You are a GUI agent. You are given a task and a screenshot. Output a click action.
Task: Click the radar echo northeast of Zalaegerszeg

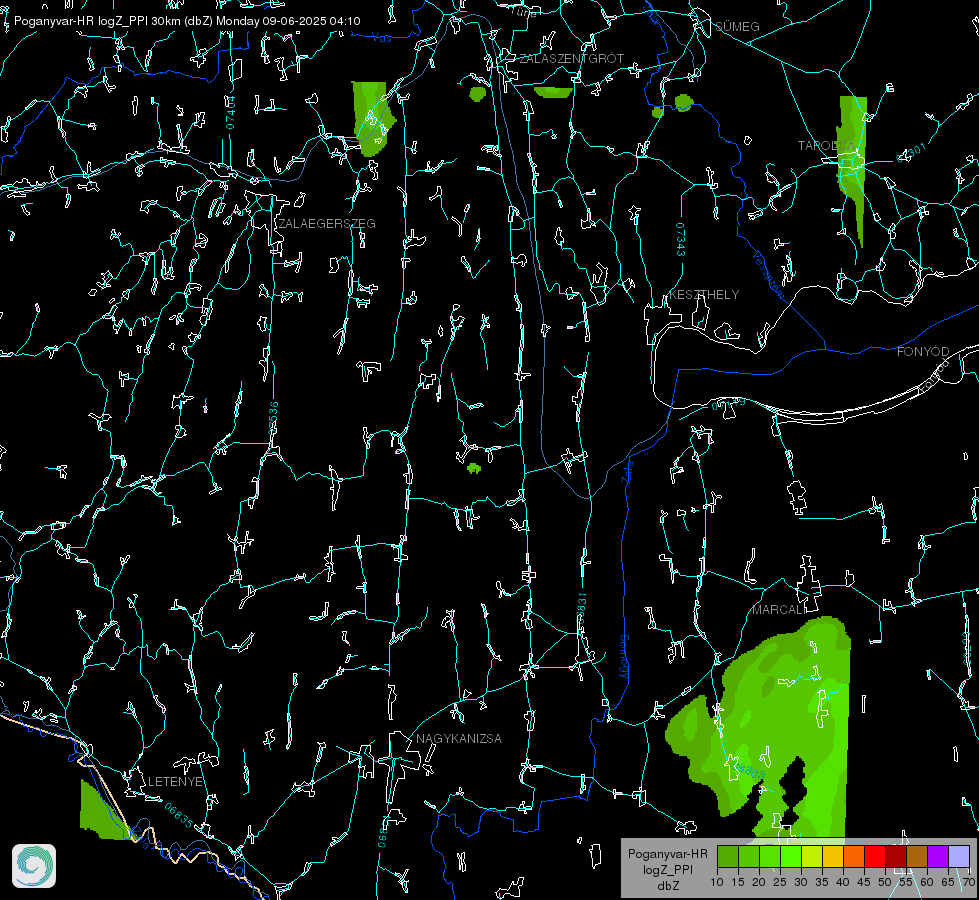coord(372,119)
